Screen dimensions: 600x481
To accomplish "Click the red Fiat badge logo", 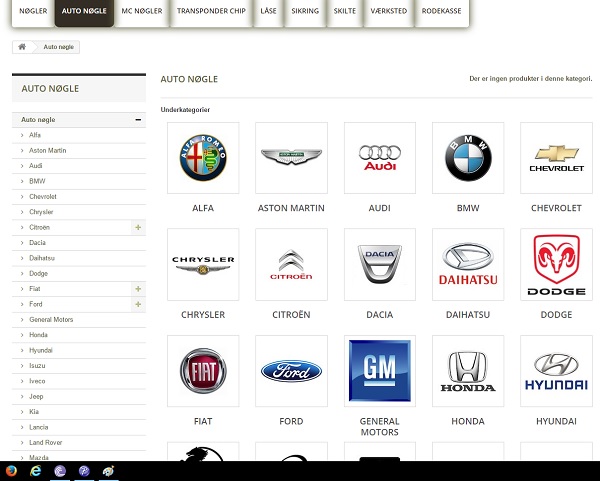I will pos(203,371).
